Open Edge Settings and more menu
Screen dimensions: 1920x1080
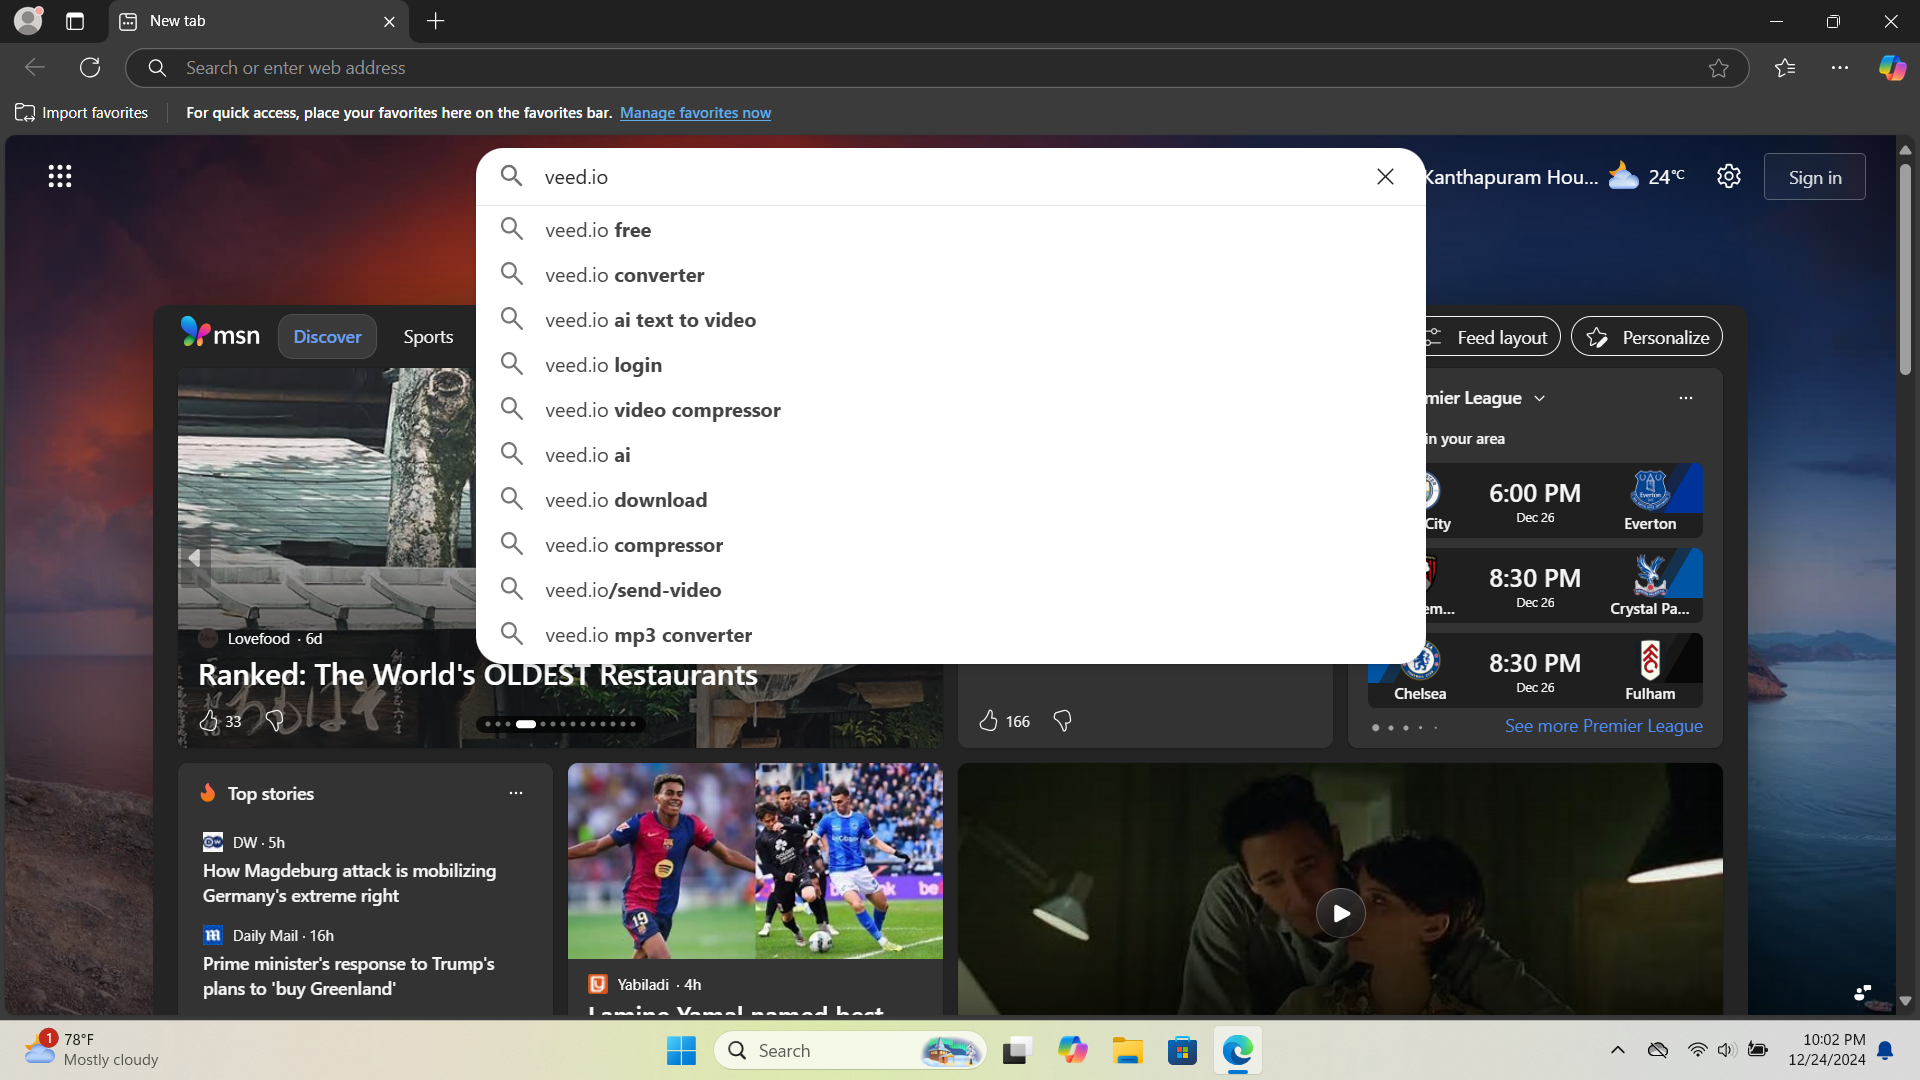point(1840,68)
